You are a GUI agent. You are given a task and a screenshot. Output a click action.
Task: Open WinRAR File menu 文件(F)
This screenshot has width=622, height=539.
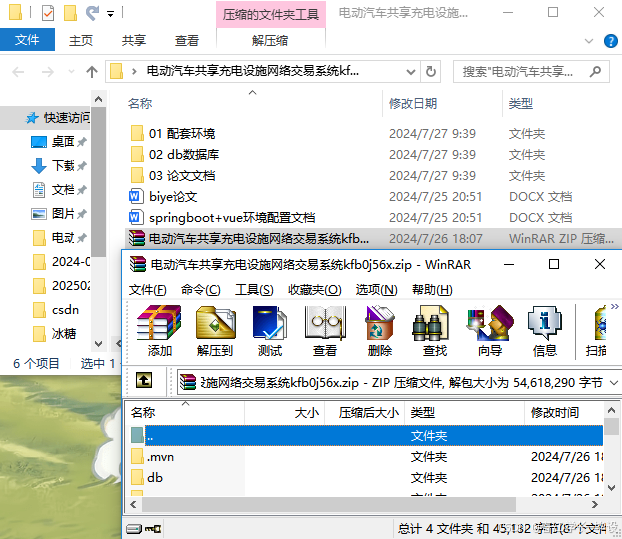(148, 290)
